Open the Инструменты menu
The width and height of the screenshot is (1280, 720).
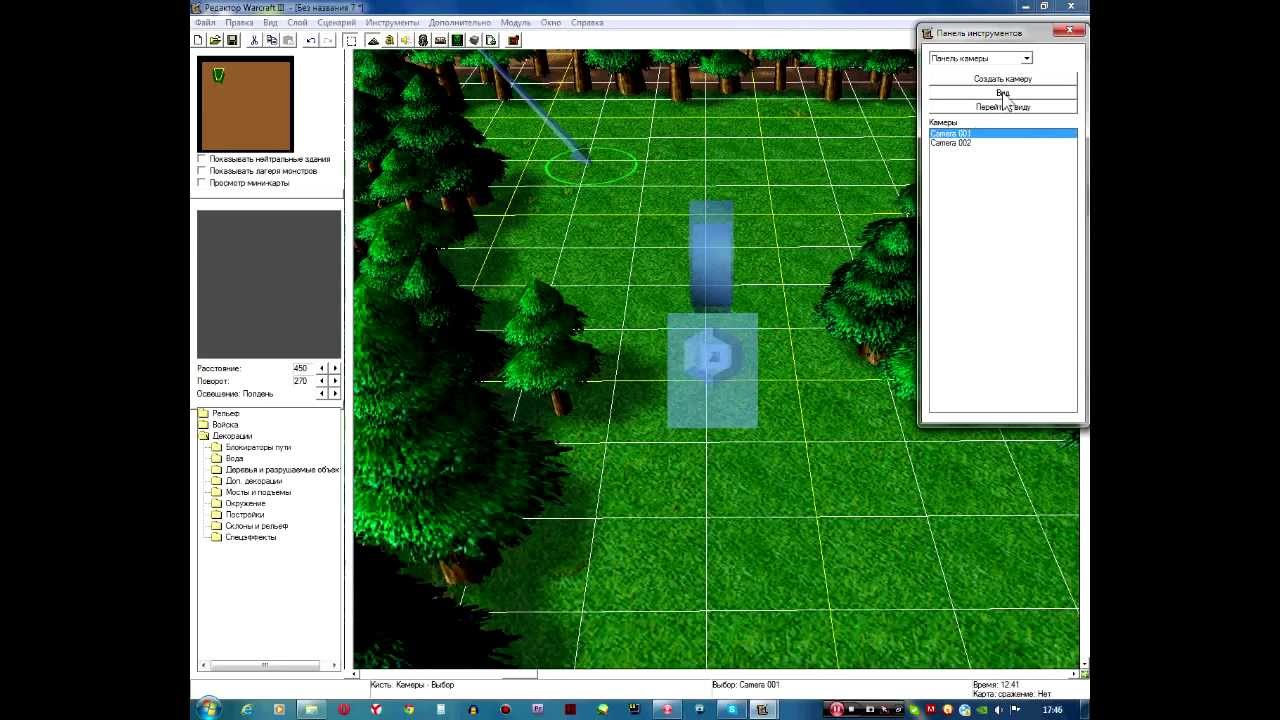pos(392,22)
